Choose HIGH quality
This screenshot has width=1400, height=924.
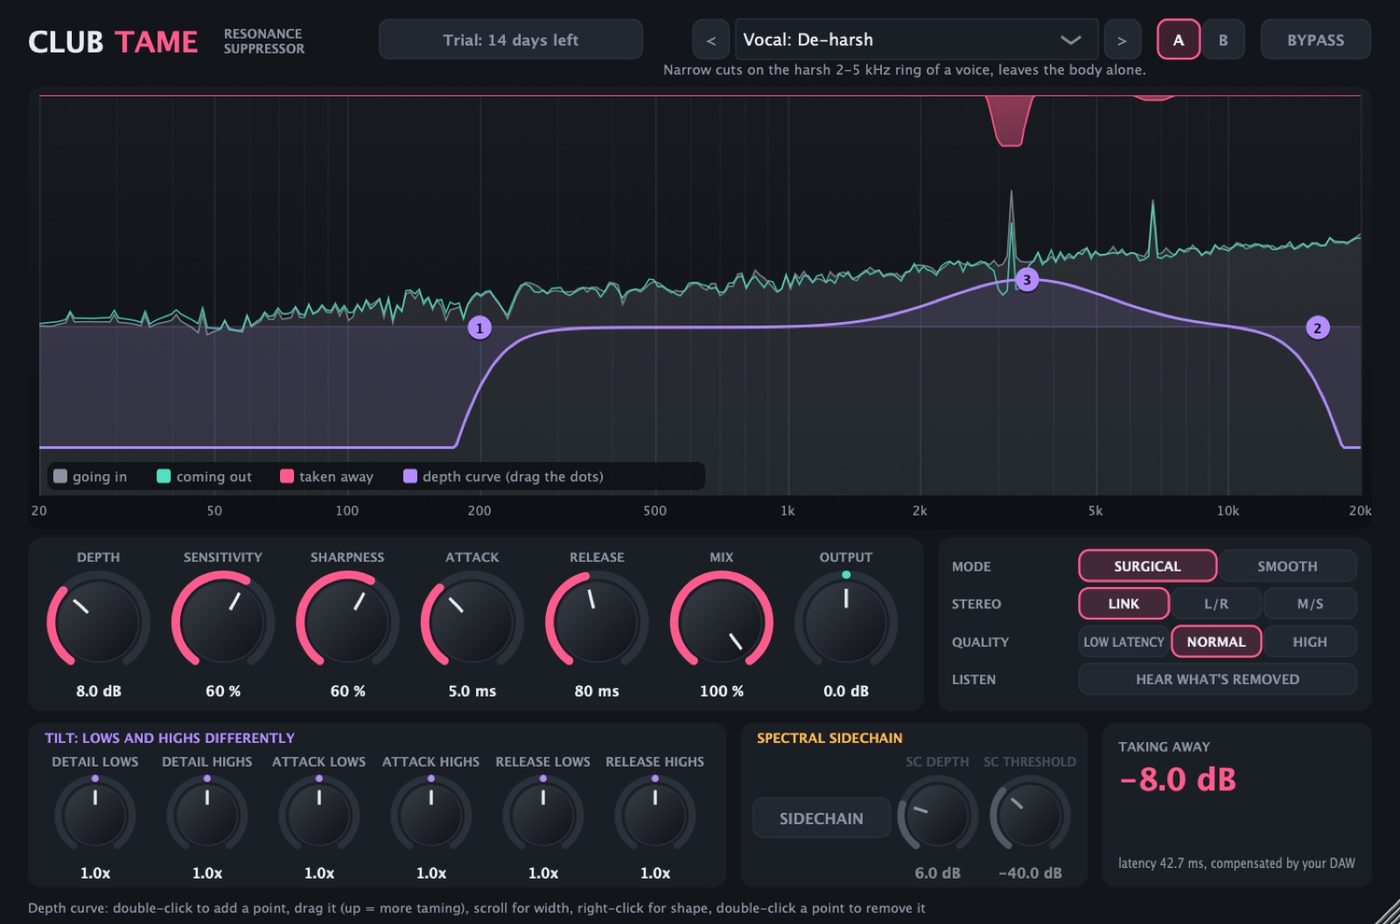1310,642
